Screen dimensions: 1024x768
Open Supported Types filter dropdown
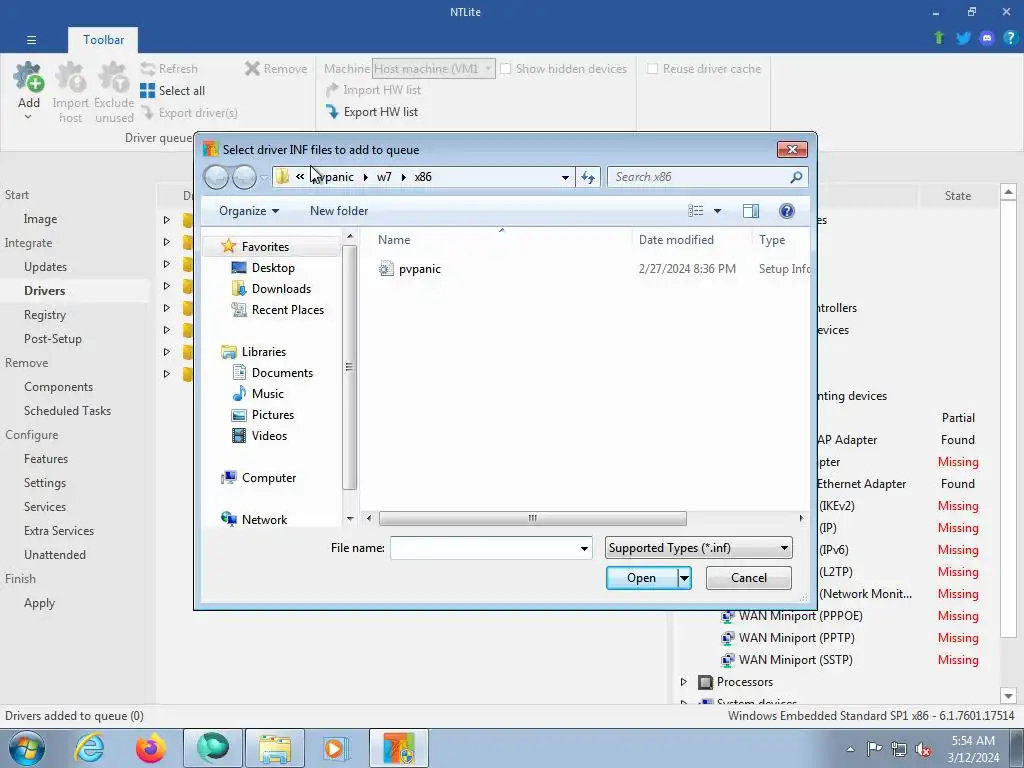pos(699,548)
